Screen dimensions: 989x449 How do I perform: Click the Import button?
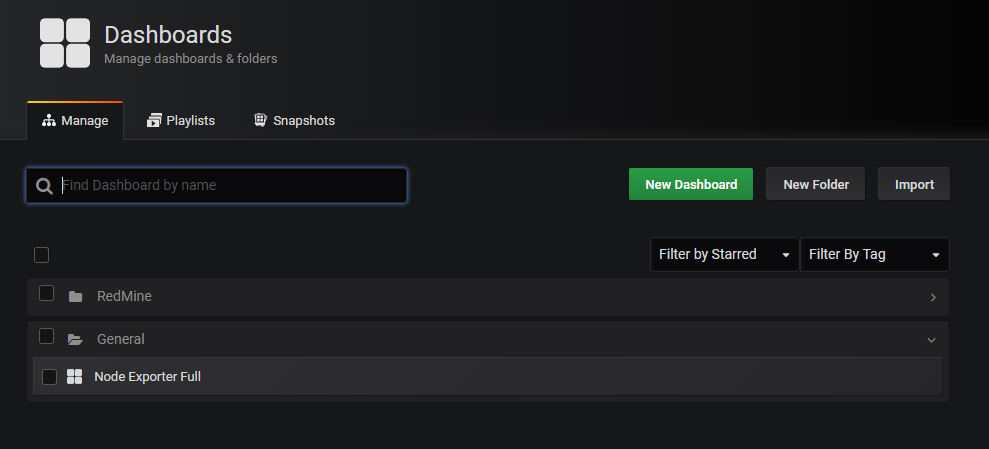click(914, 184)
